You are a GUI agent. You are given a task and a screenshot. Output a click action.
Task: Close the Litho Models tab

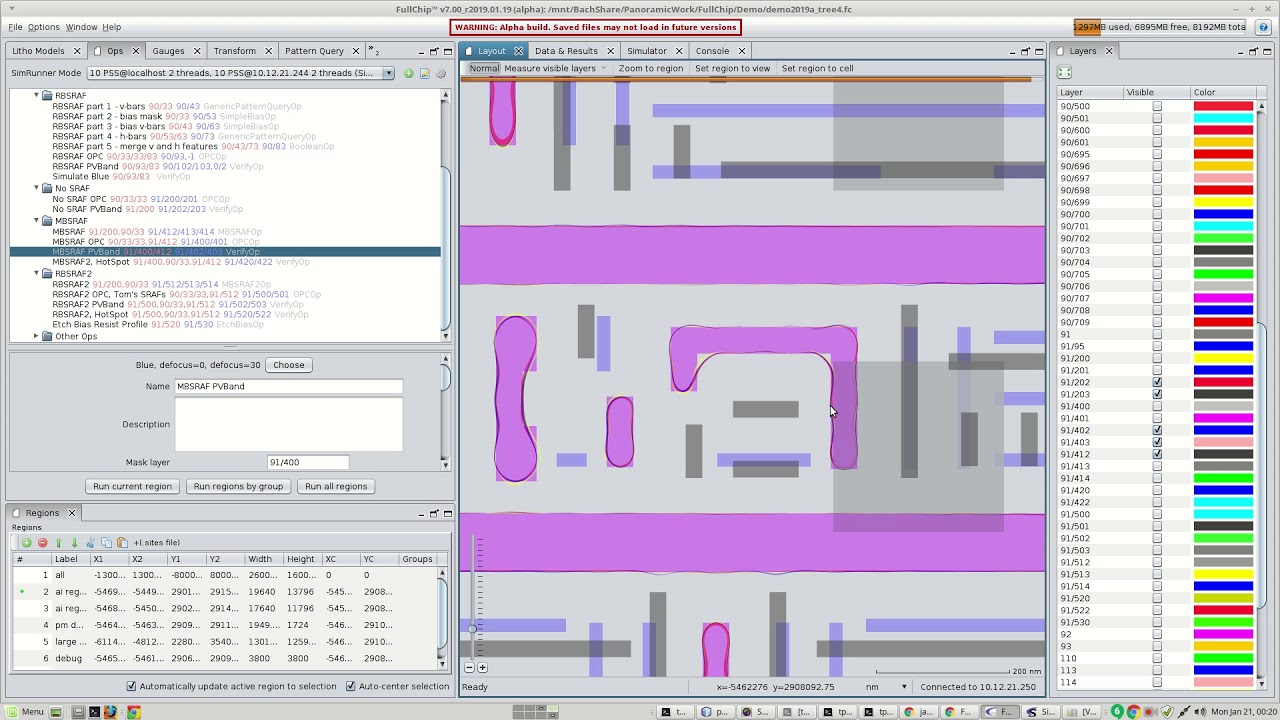(x=79, y=51)
